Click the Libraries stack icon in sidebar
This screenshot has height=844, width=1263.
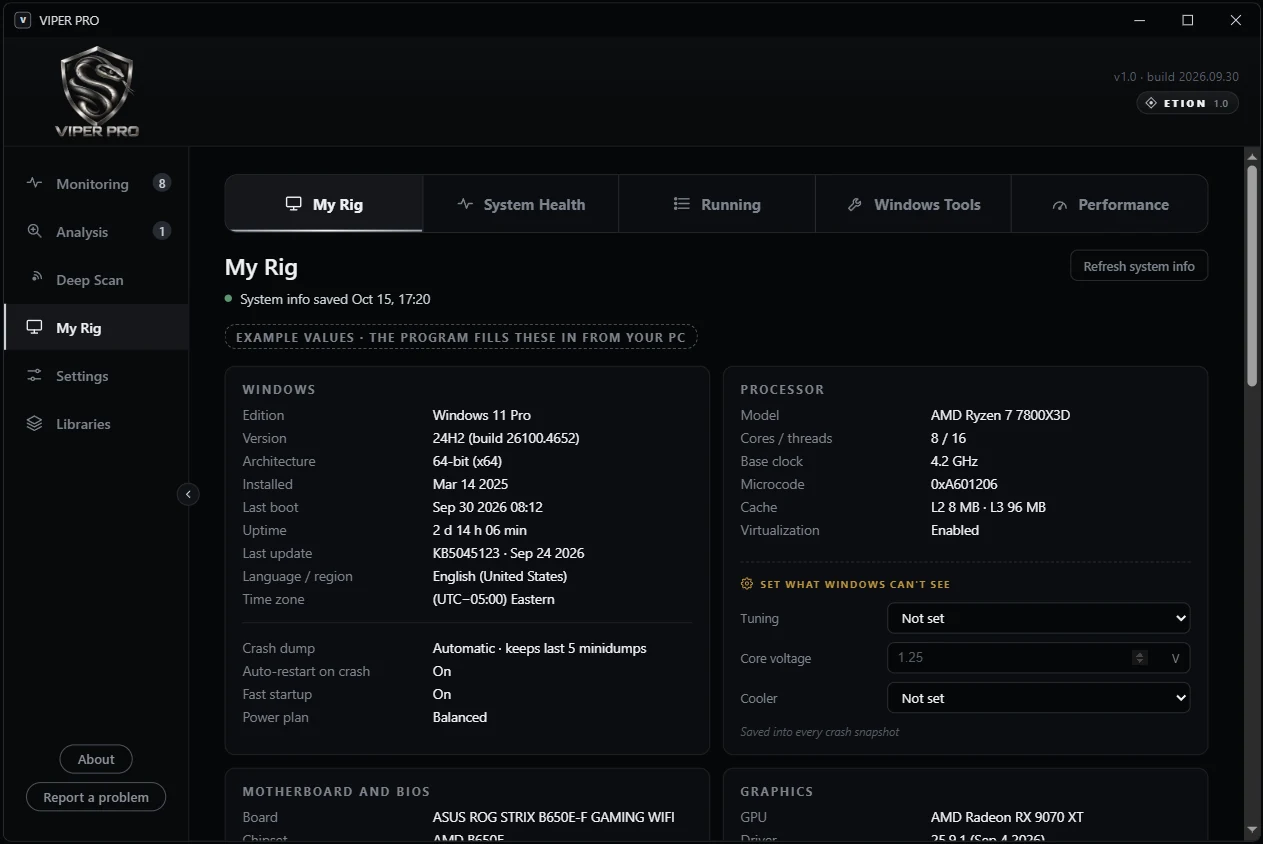point(35,423)
